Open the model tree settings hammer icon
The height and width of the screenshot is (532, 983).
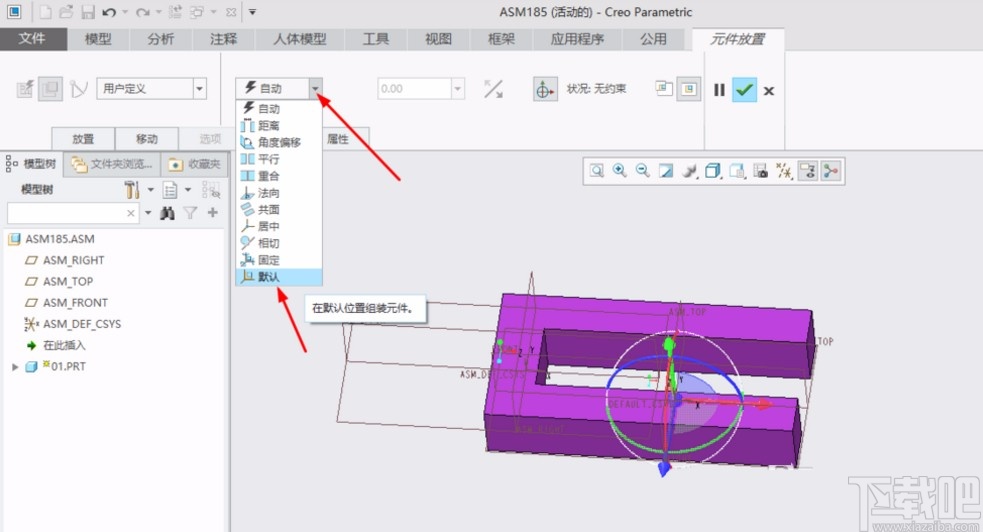[132, 189]
